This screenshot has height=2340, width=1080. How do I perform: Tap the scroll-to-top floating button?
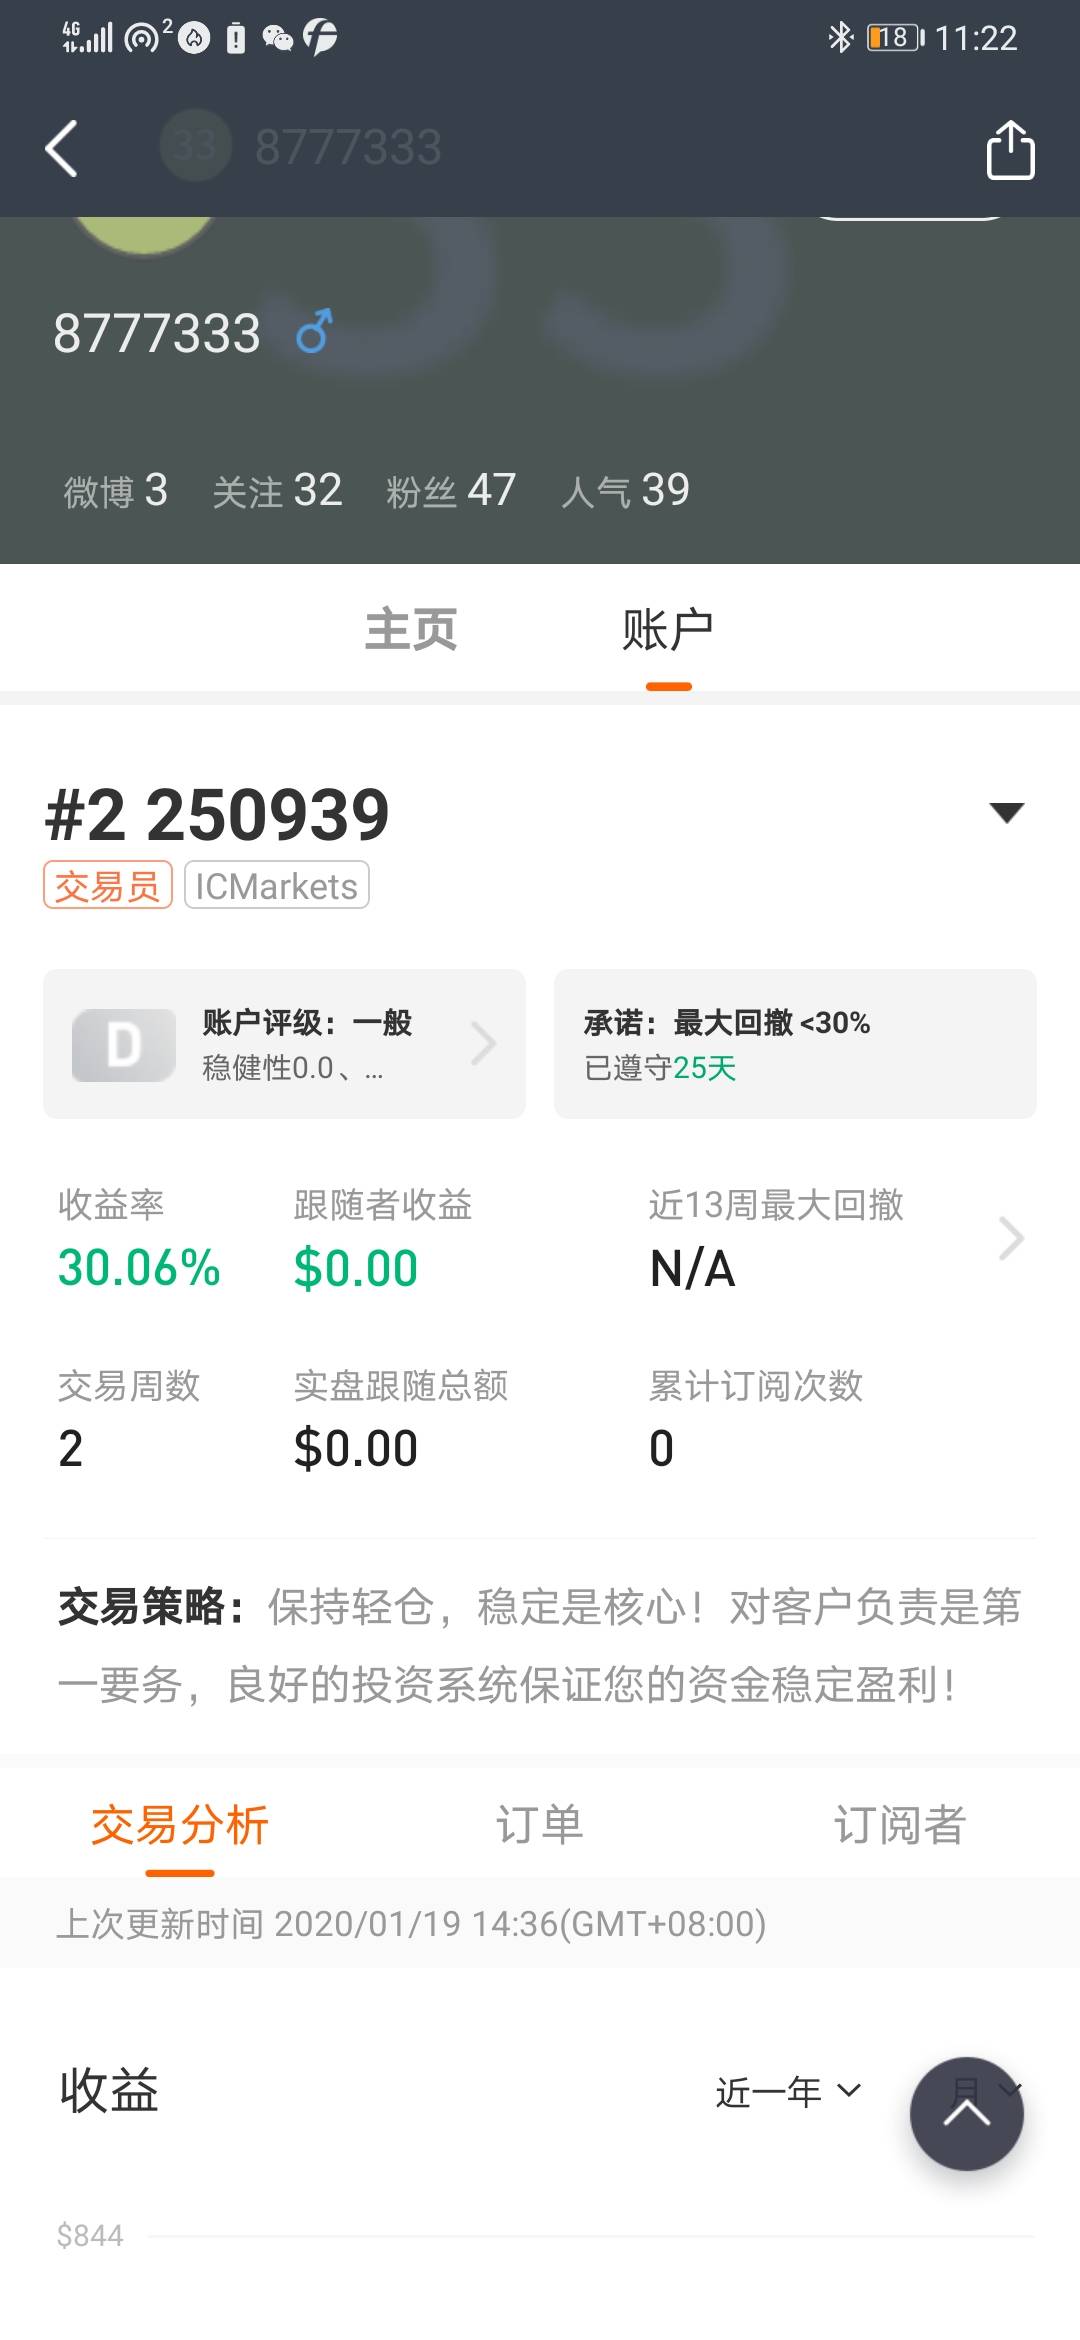tap(966, 2113)
